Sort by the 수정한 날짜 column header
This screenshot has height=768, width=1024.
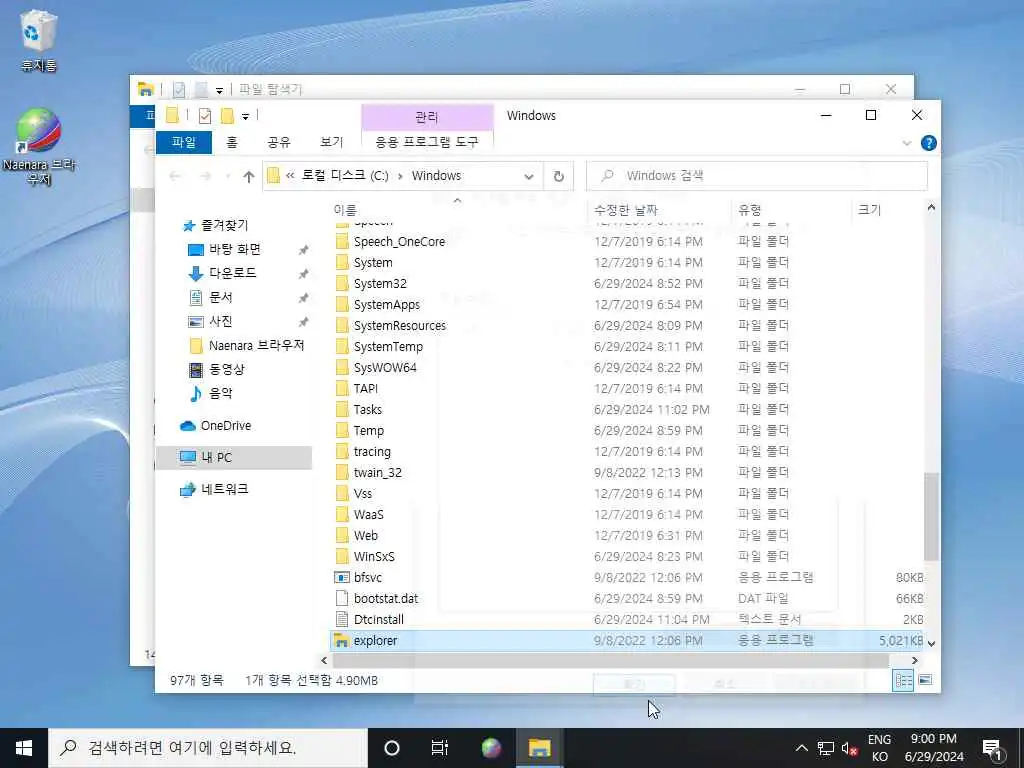coord(626,210)
